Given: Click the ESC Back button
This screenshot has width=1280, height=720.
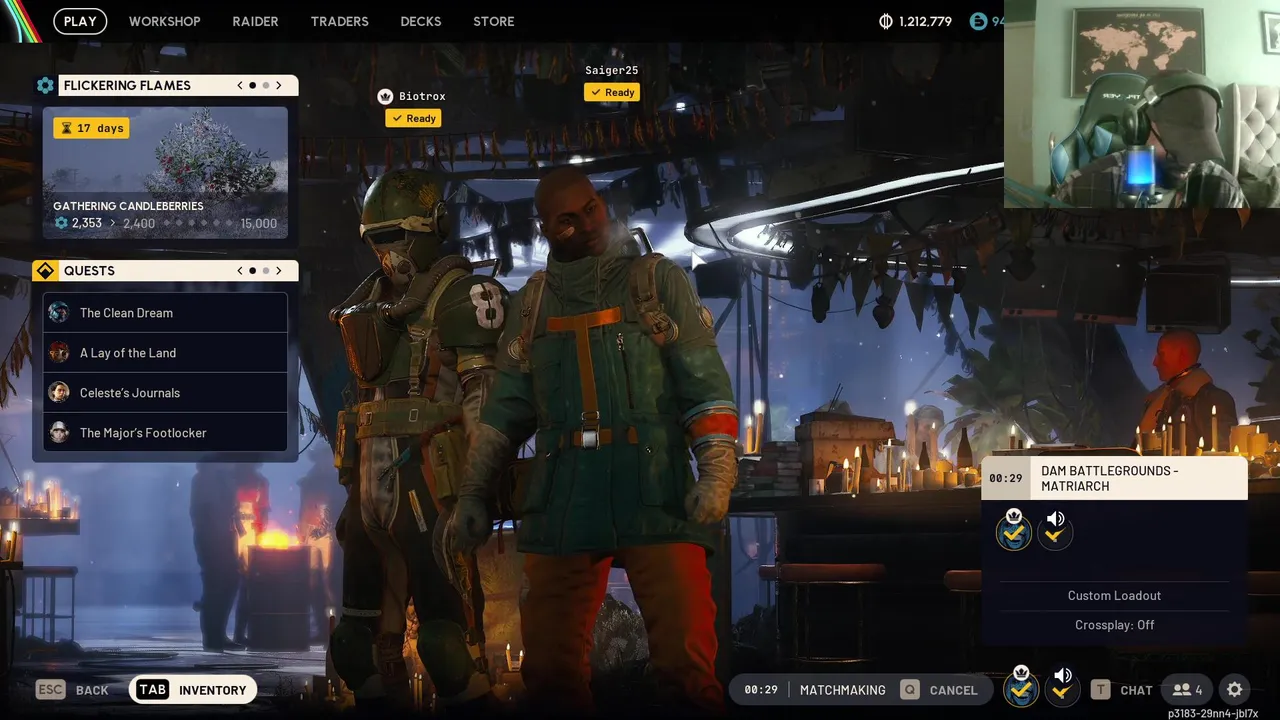Looking at the screenshot, I should [72, 690].
